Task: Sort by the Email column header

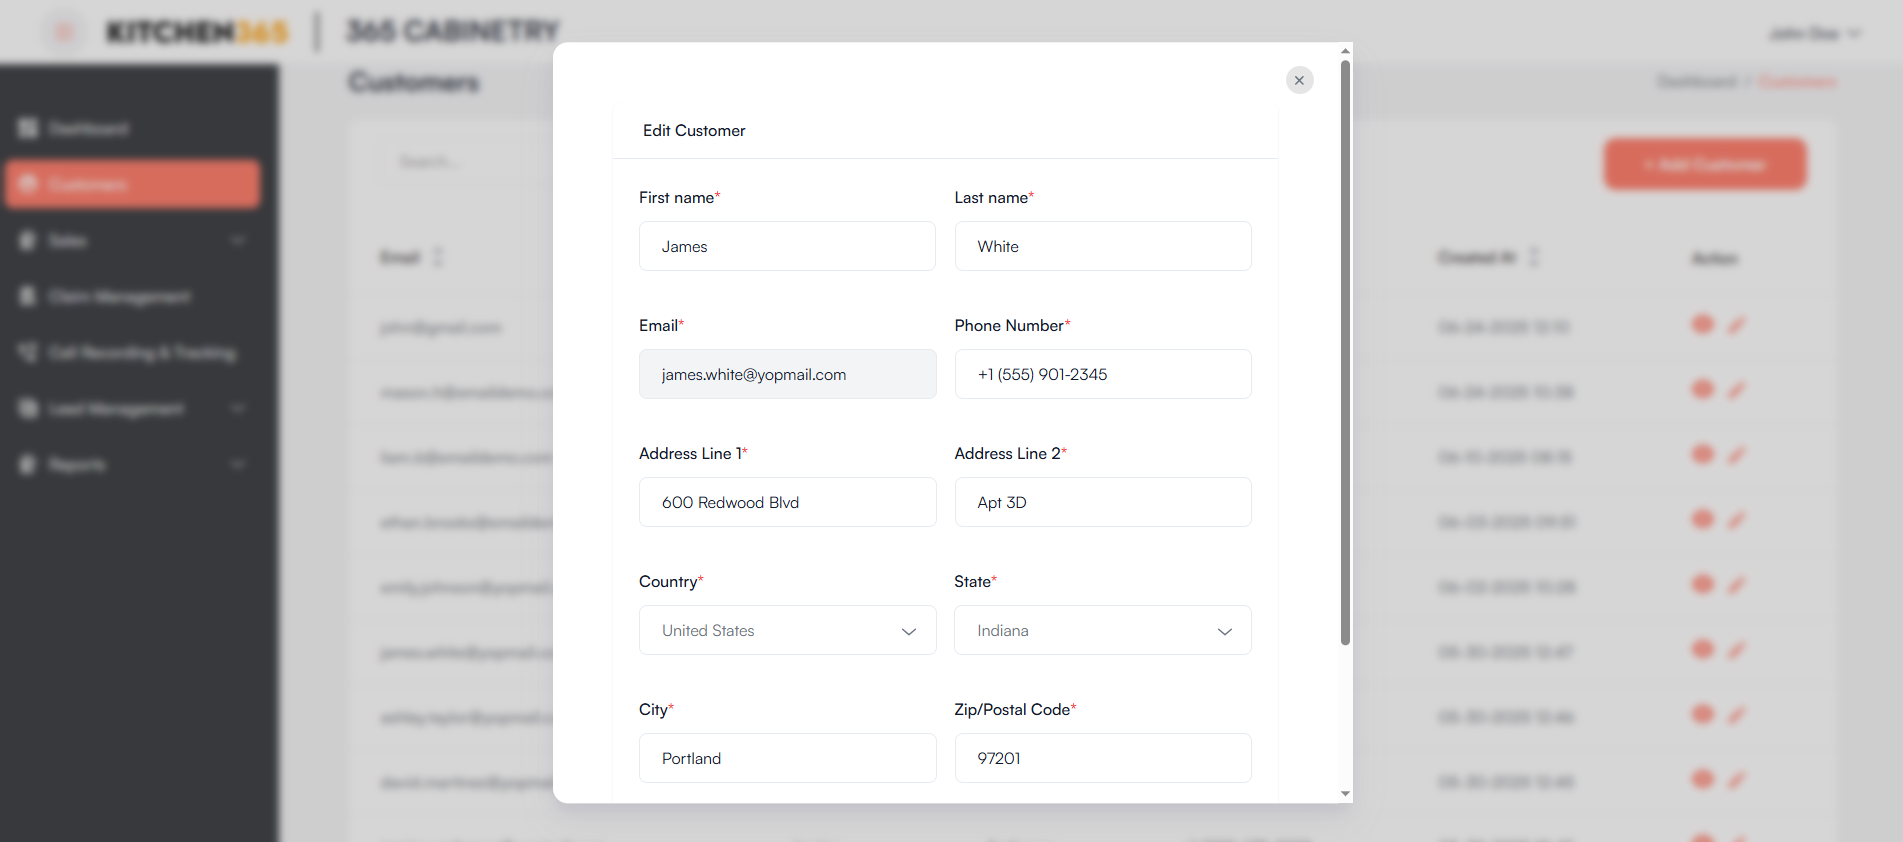Action: point(411,258)
